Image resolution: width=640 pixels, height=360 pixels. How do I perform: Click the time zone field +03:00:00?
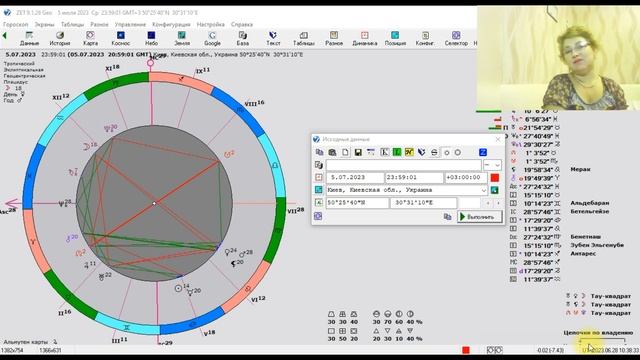[466, 178]
